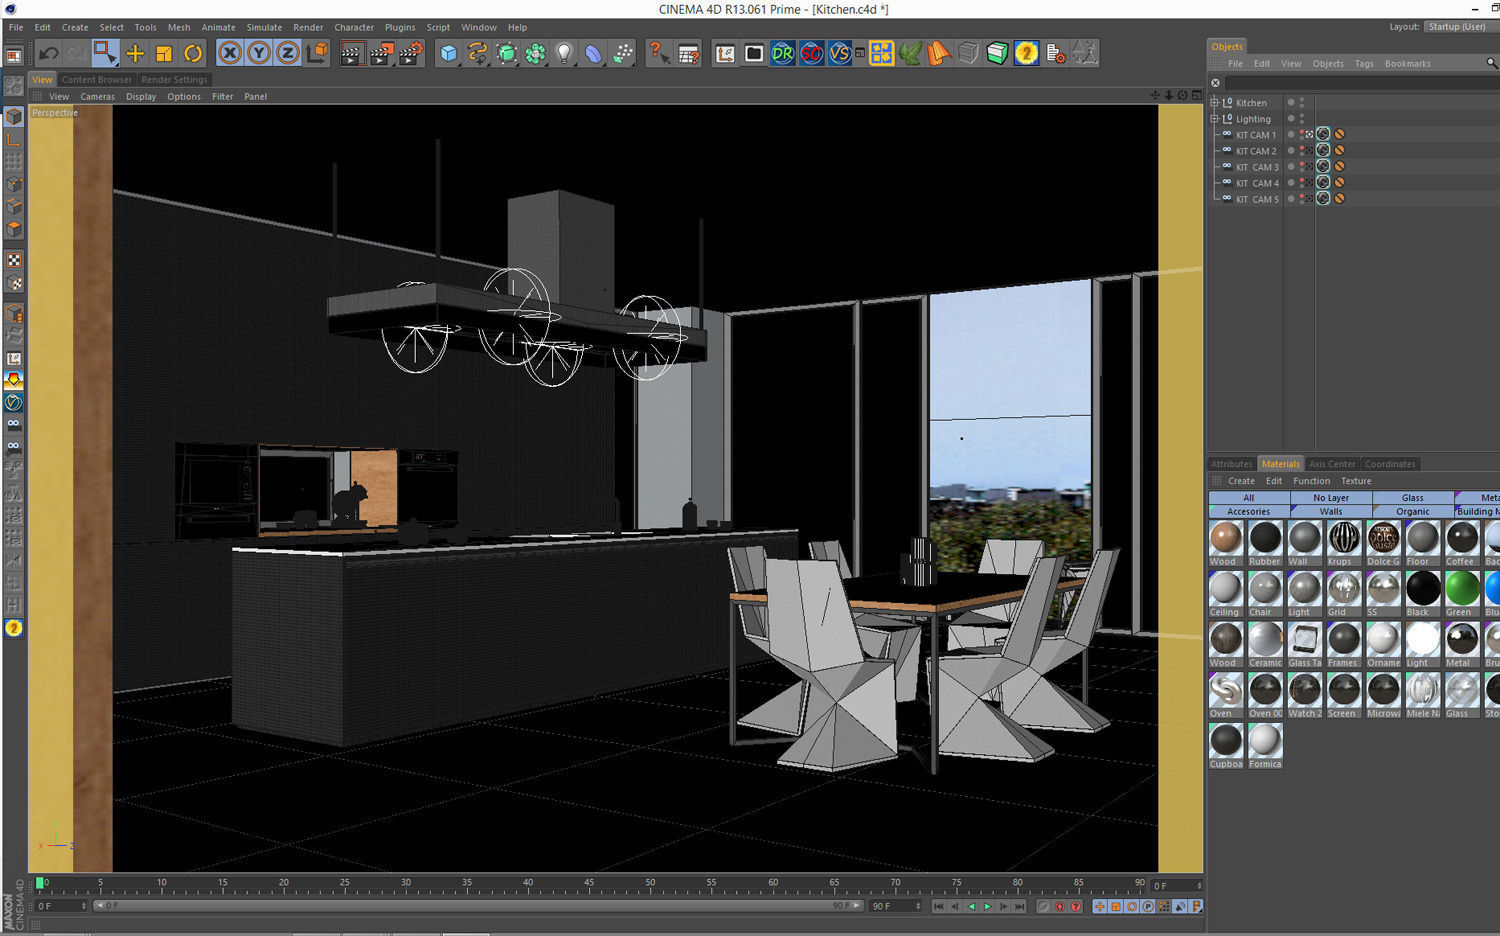
Task: Select KIT CAM 3 in Objects
Action: 1257,167
